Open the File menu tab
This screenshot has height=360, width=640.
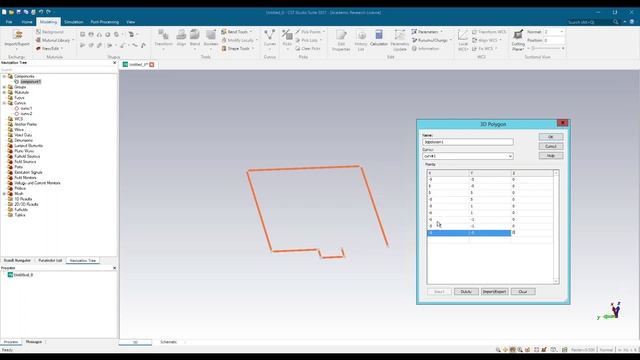9,22
